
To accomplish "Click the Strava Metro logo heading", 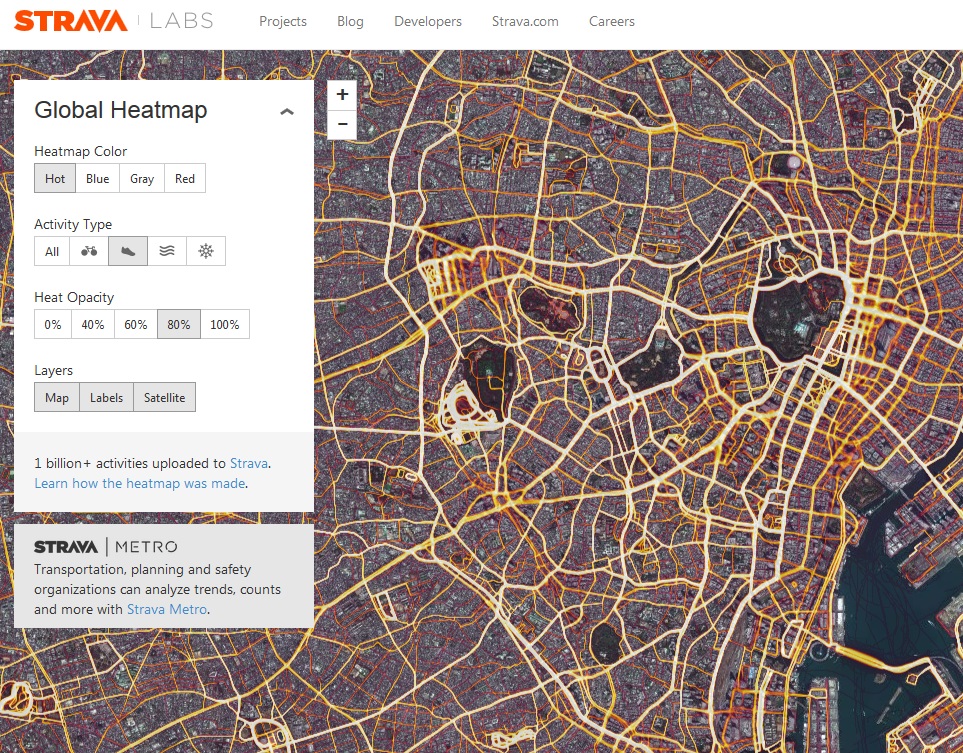I will click(x=106, y=547).
